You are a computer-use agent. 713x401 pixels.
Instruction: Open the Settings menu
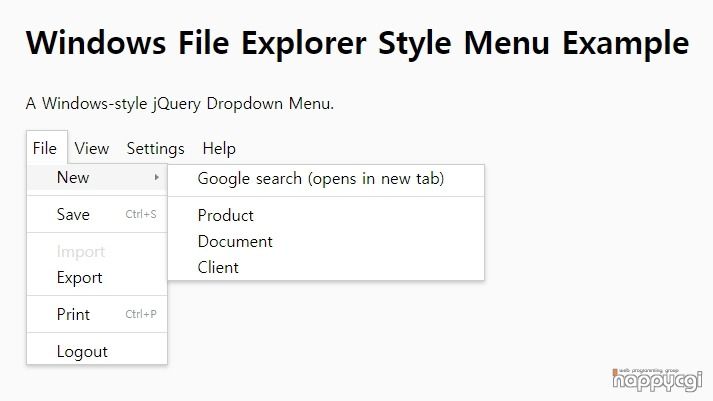point(156,148)
